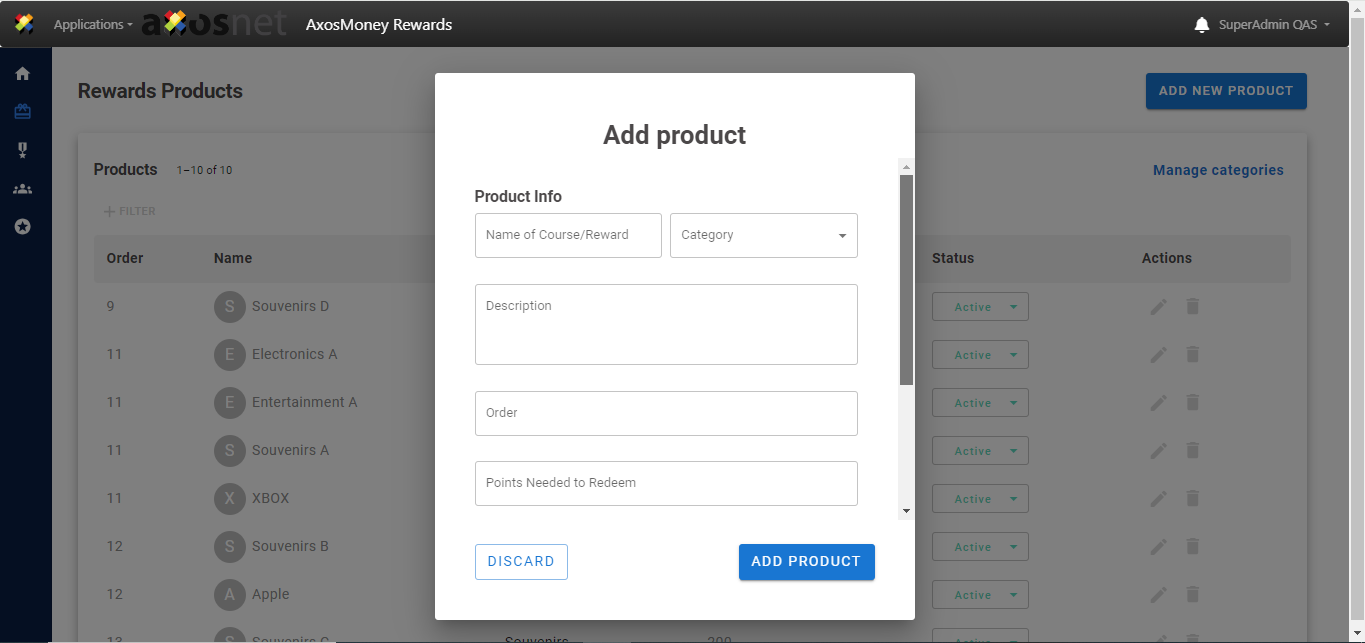The height and width of the screenshot is (643, 1365).
Task: Click the star badge sidebar icon
Action: pyautogui.click(x=22, y=227)
